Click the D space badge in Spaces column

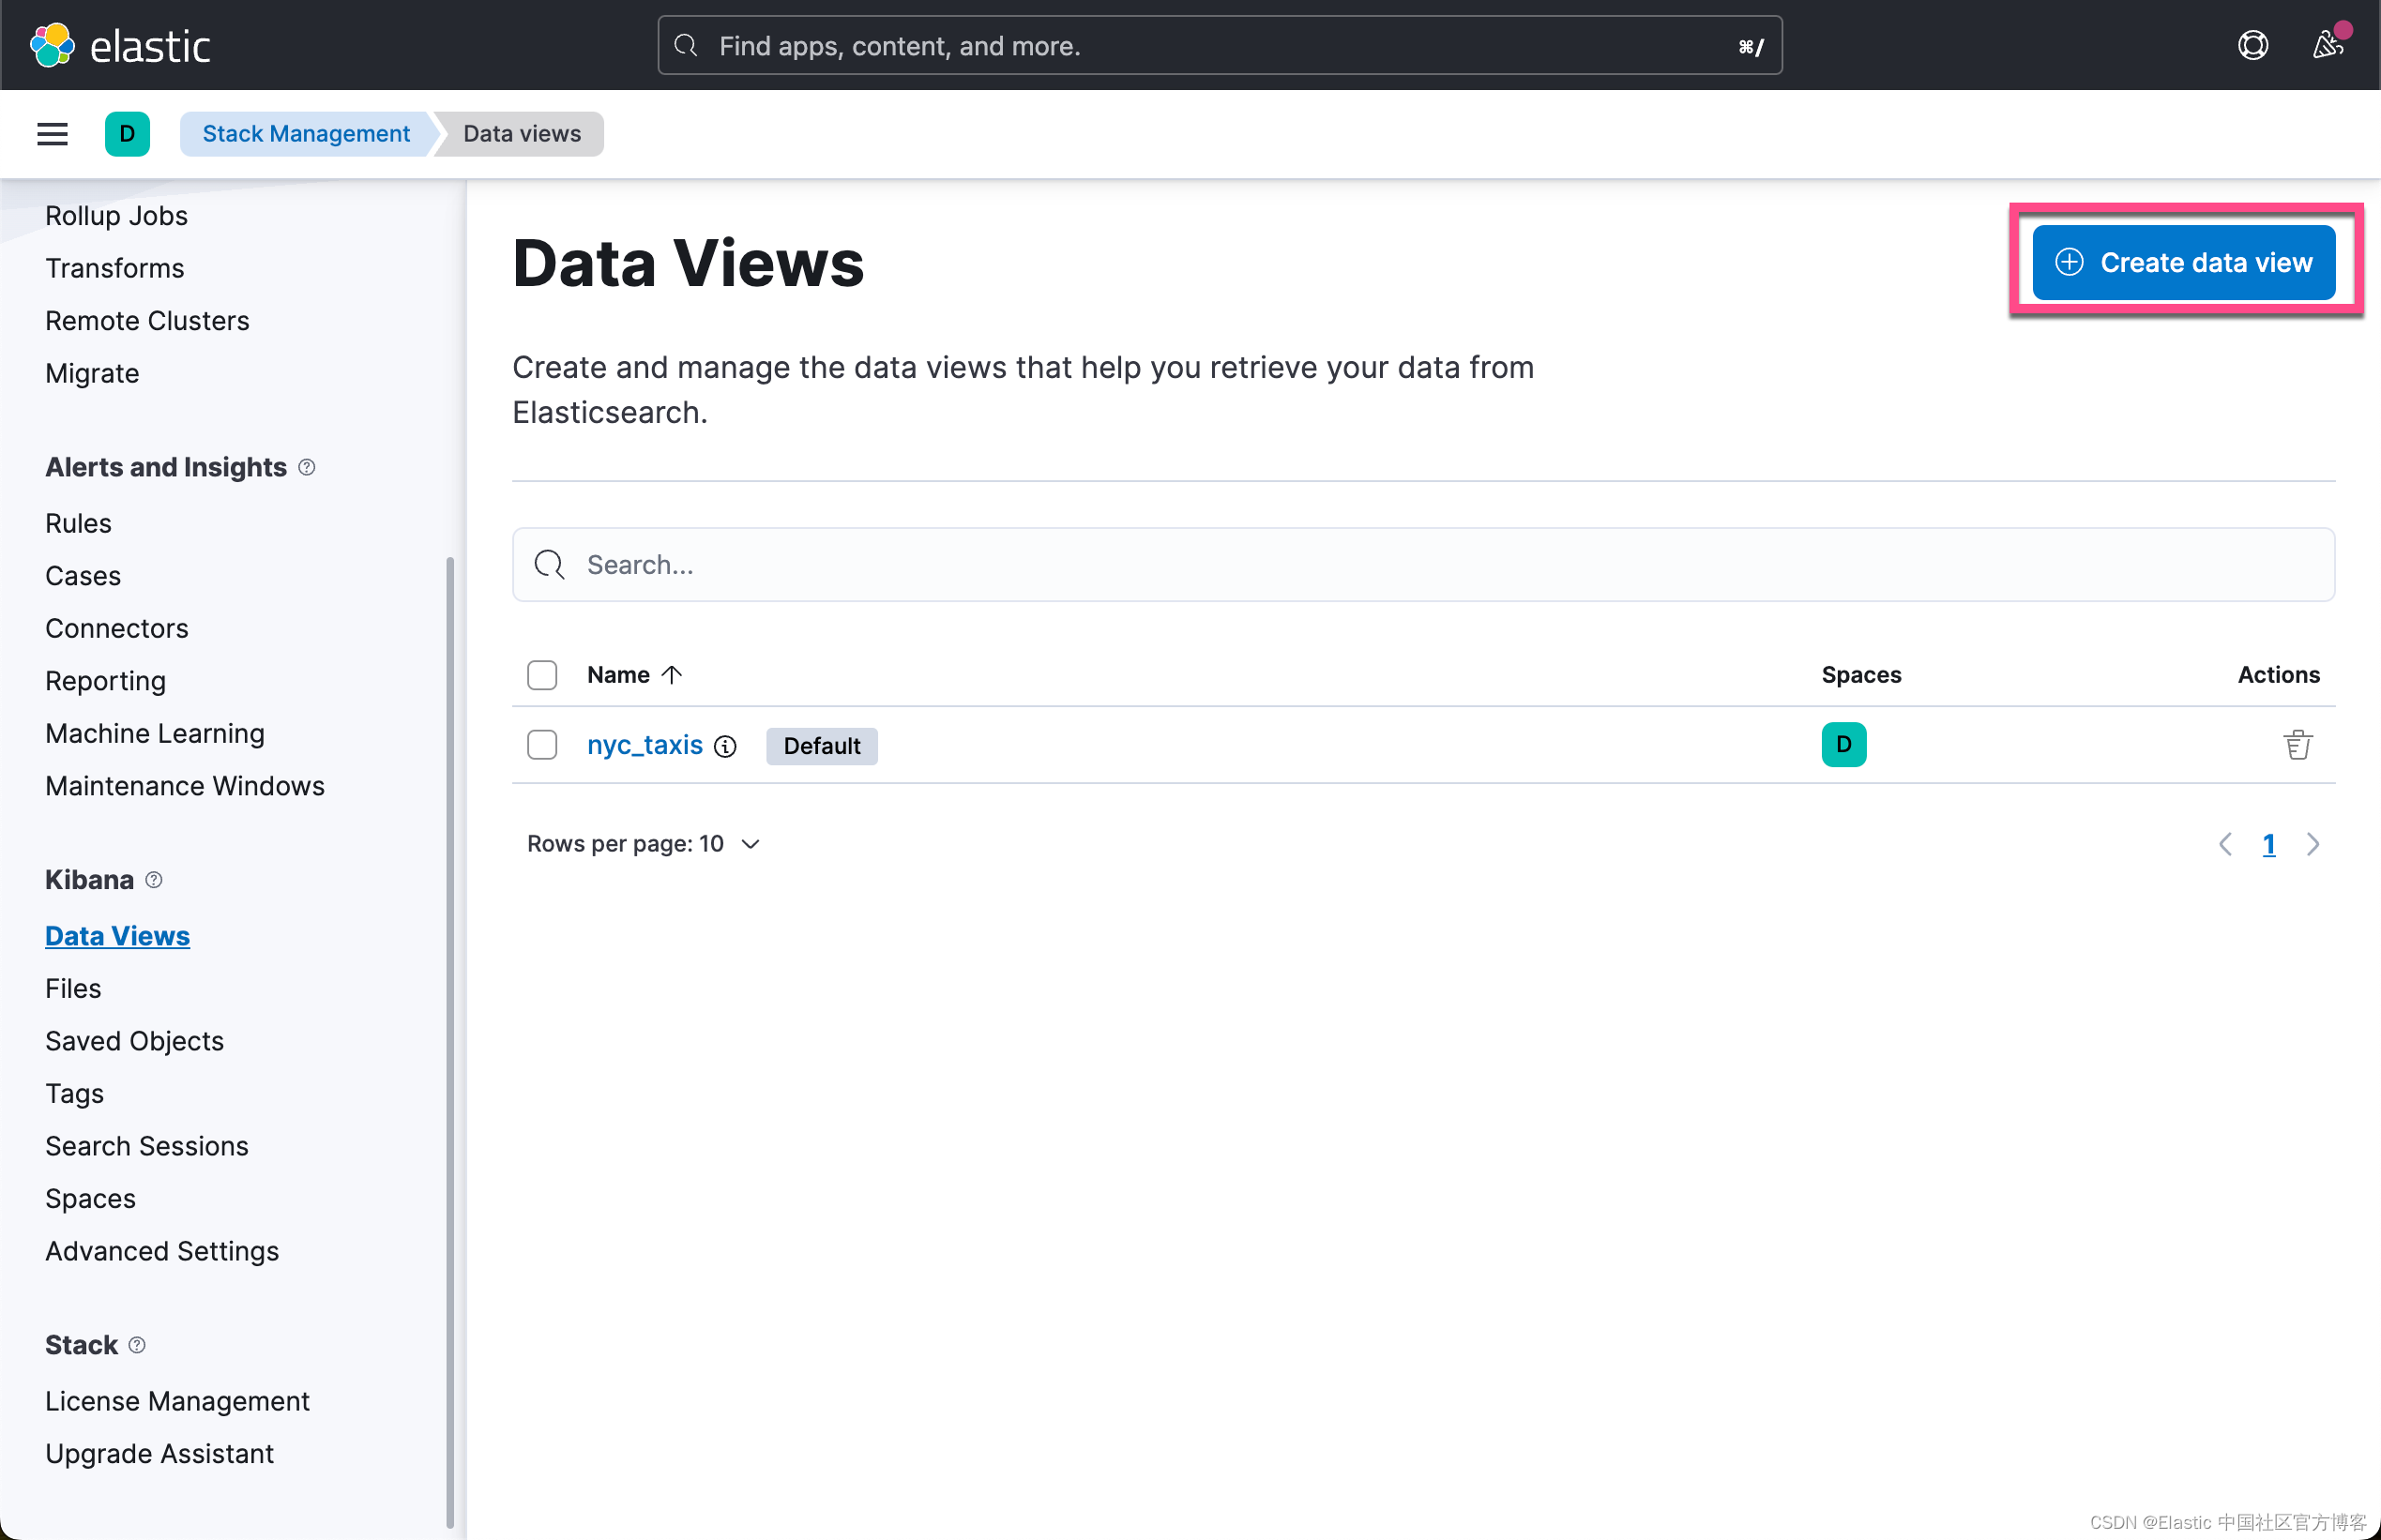[x=1843, y=745]
